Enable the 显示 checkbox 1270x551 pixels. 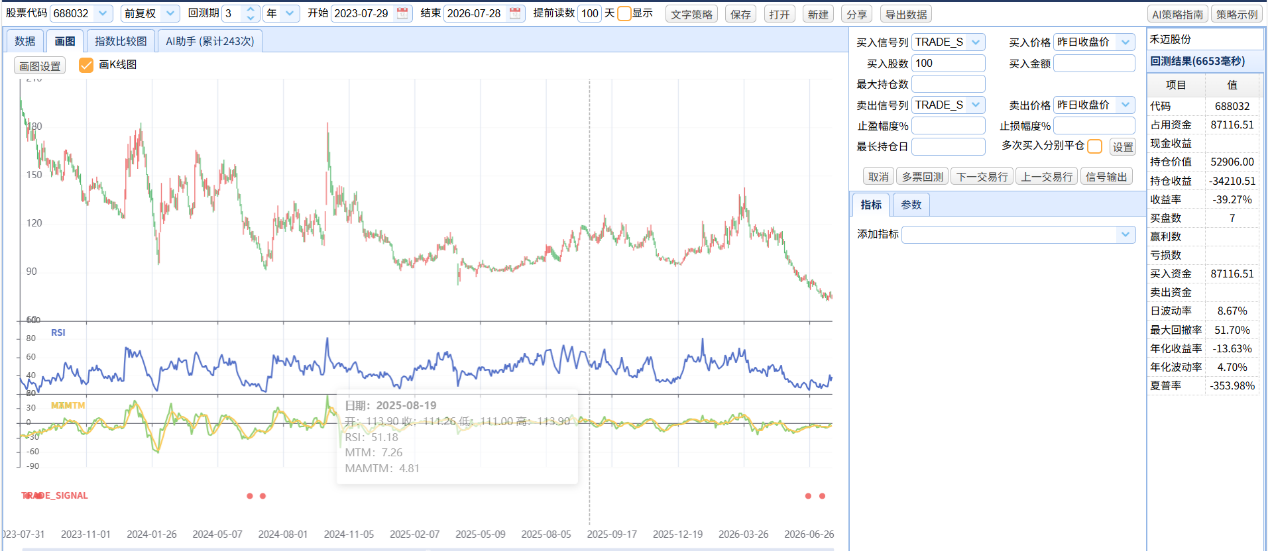(x=624, y=14)
